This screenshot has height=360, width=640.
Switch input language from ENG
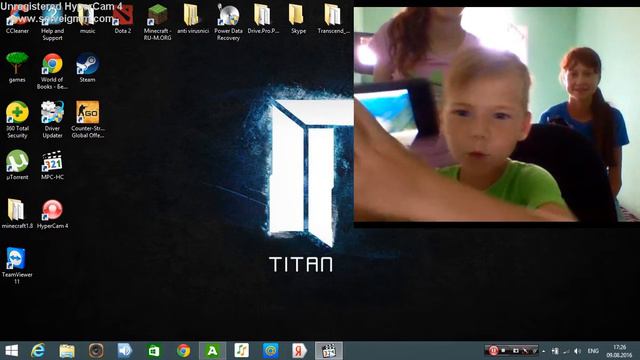click(593, 351)
